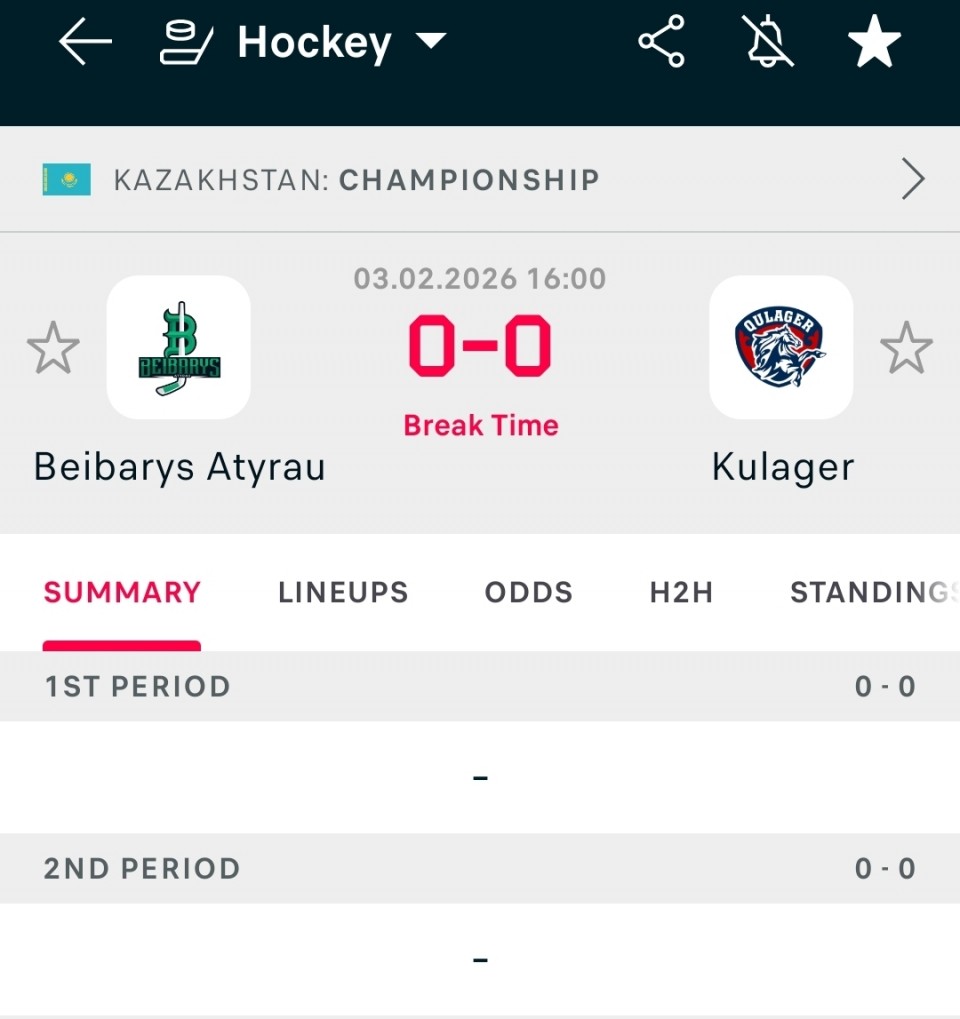Open the Hockey sport selector label
The image size is (960, 1019).
[314, 43]
